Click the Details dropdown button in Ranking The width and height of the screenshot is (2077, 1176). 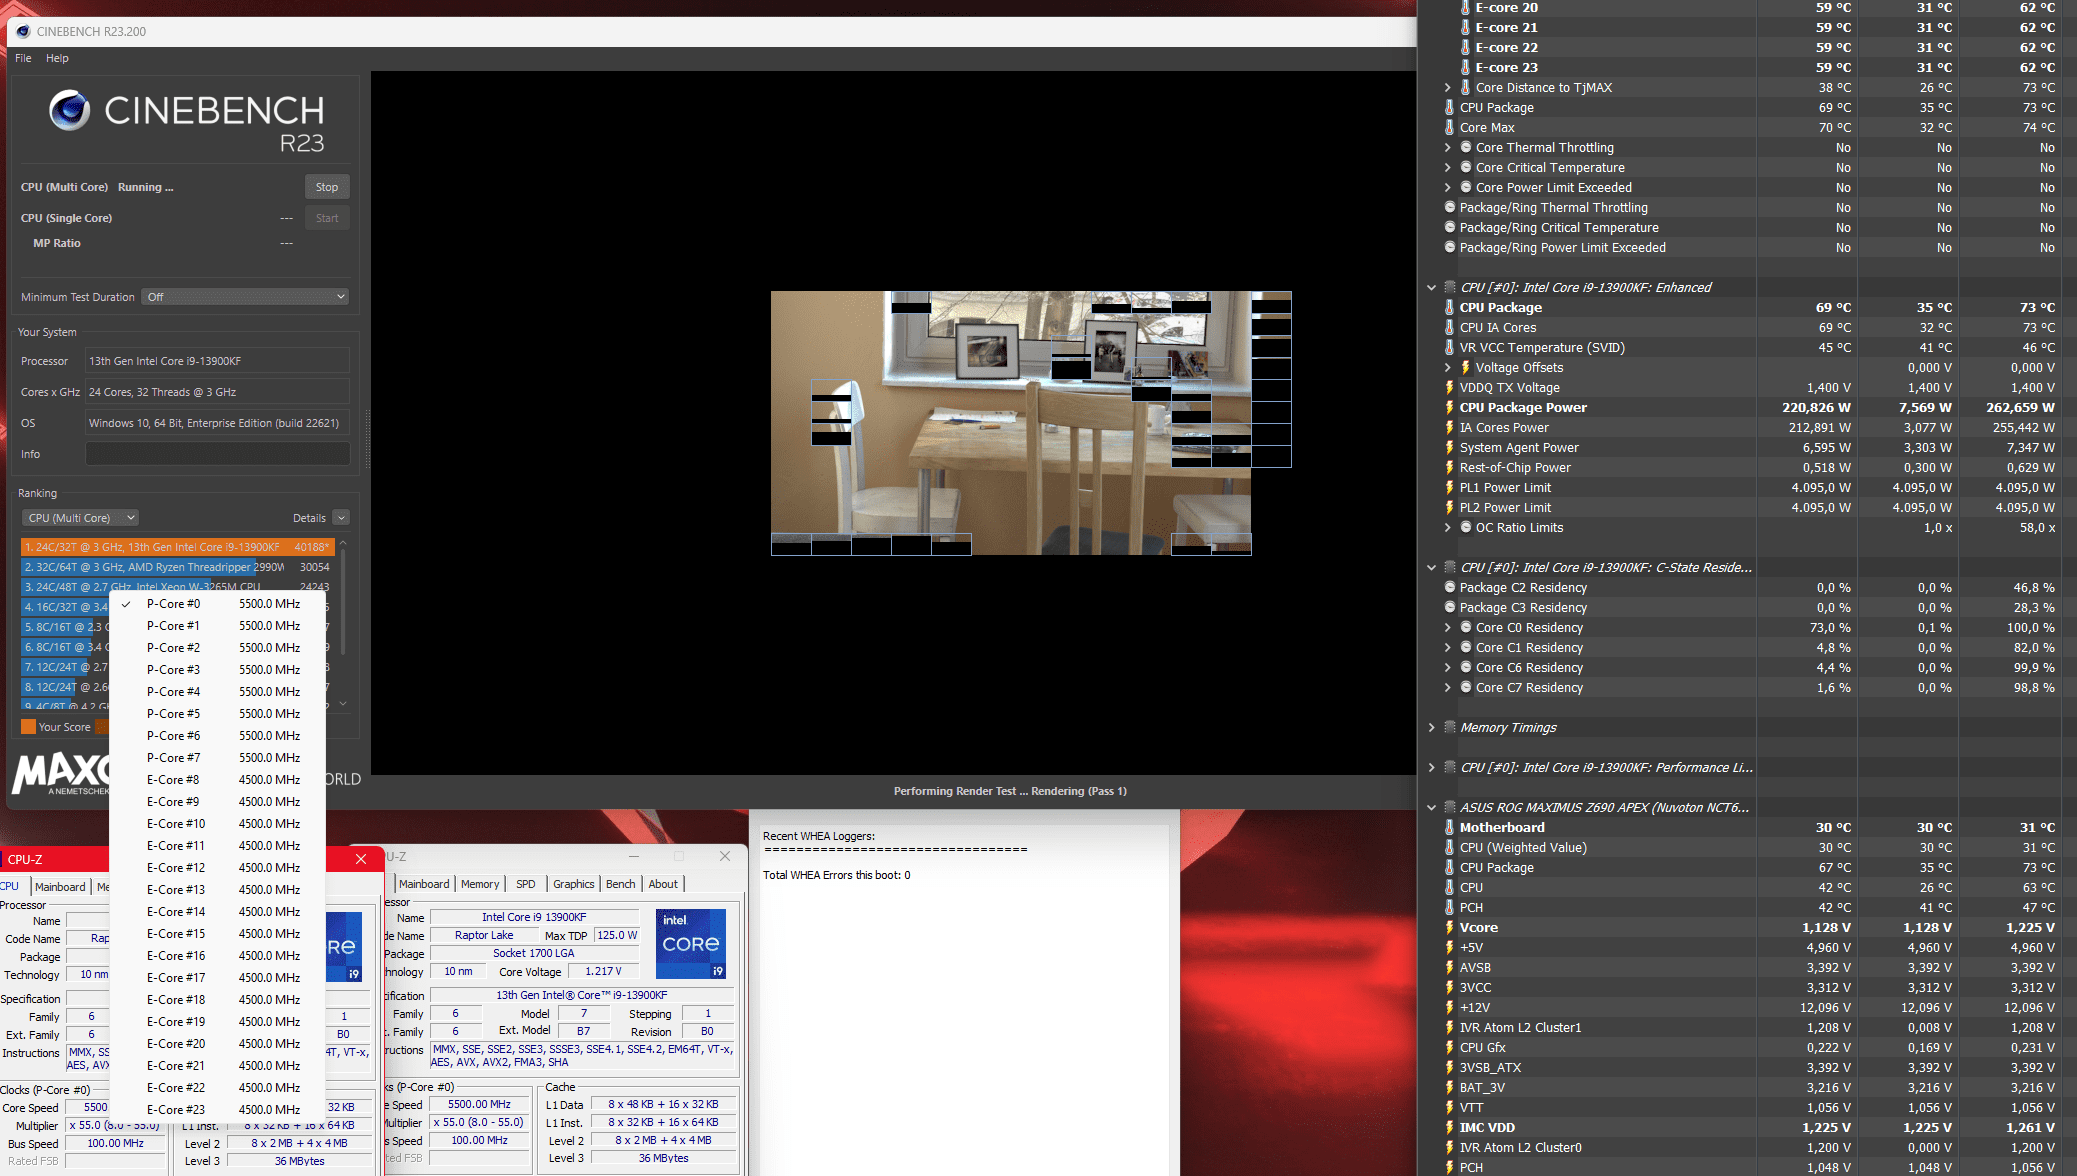[341, 518]
